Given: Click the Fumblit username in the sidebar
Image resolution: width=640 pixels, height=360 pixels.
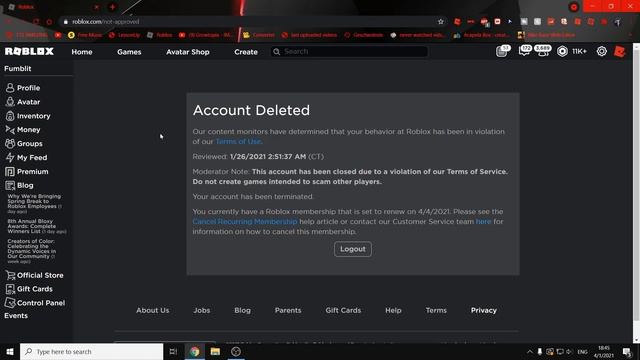Looking at the screenshot, I should (x=18, y=69).
